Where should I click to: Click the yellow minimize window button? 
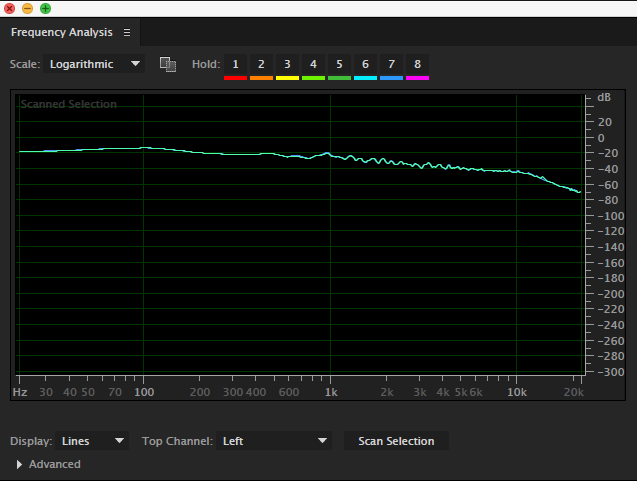point(28,8)
